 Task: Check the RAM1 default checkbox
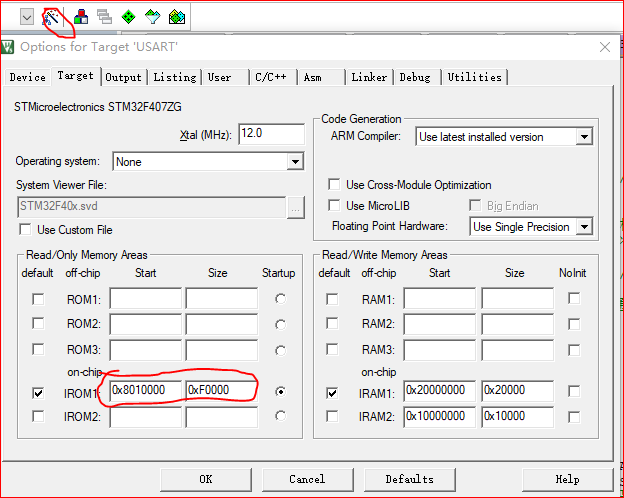(332, 299)
